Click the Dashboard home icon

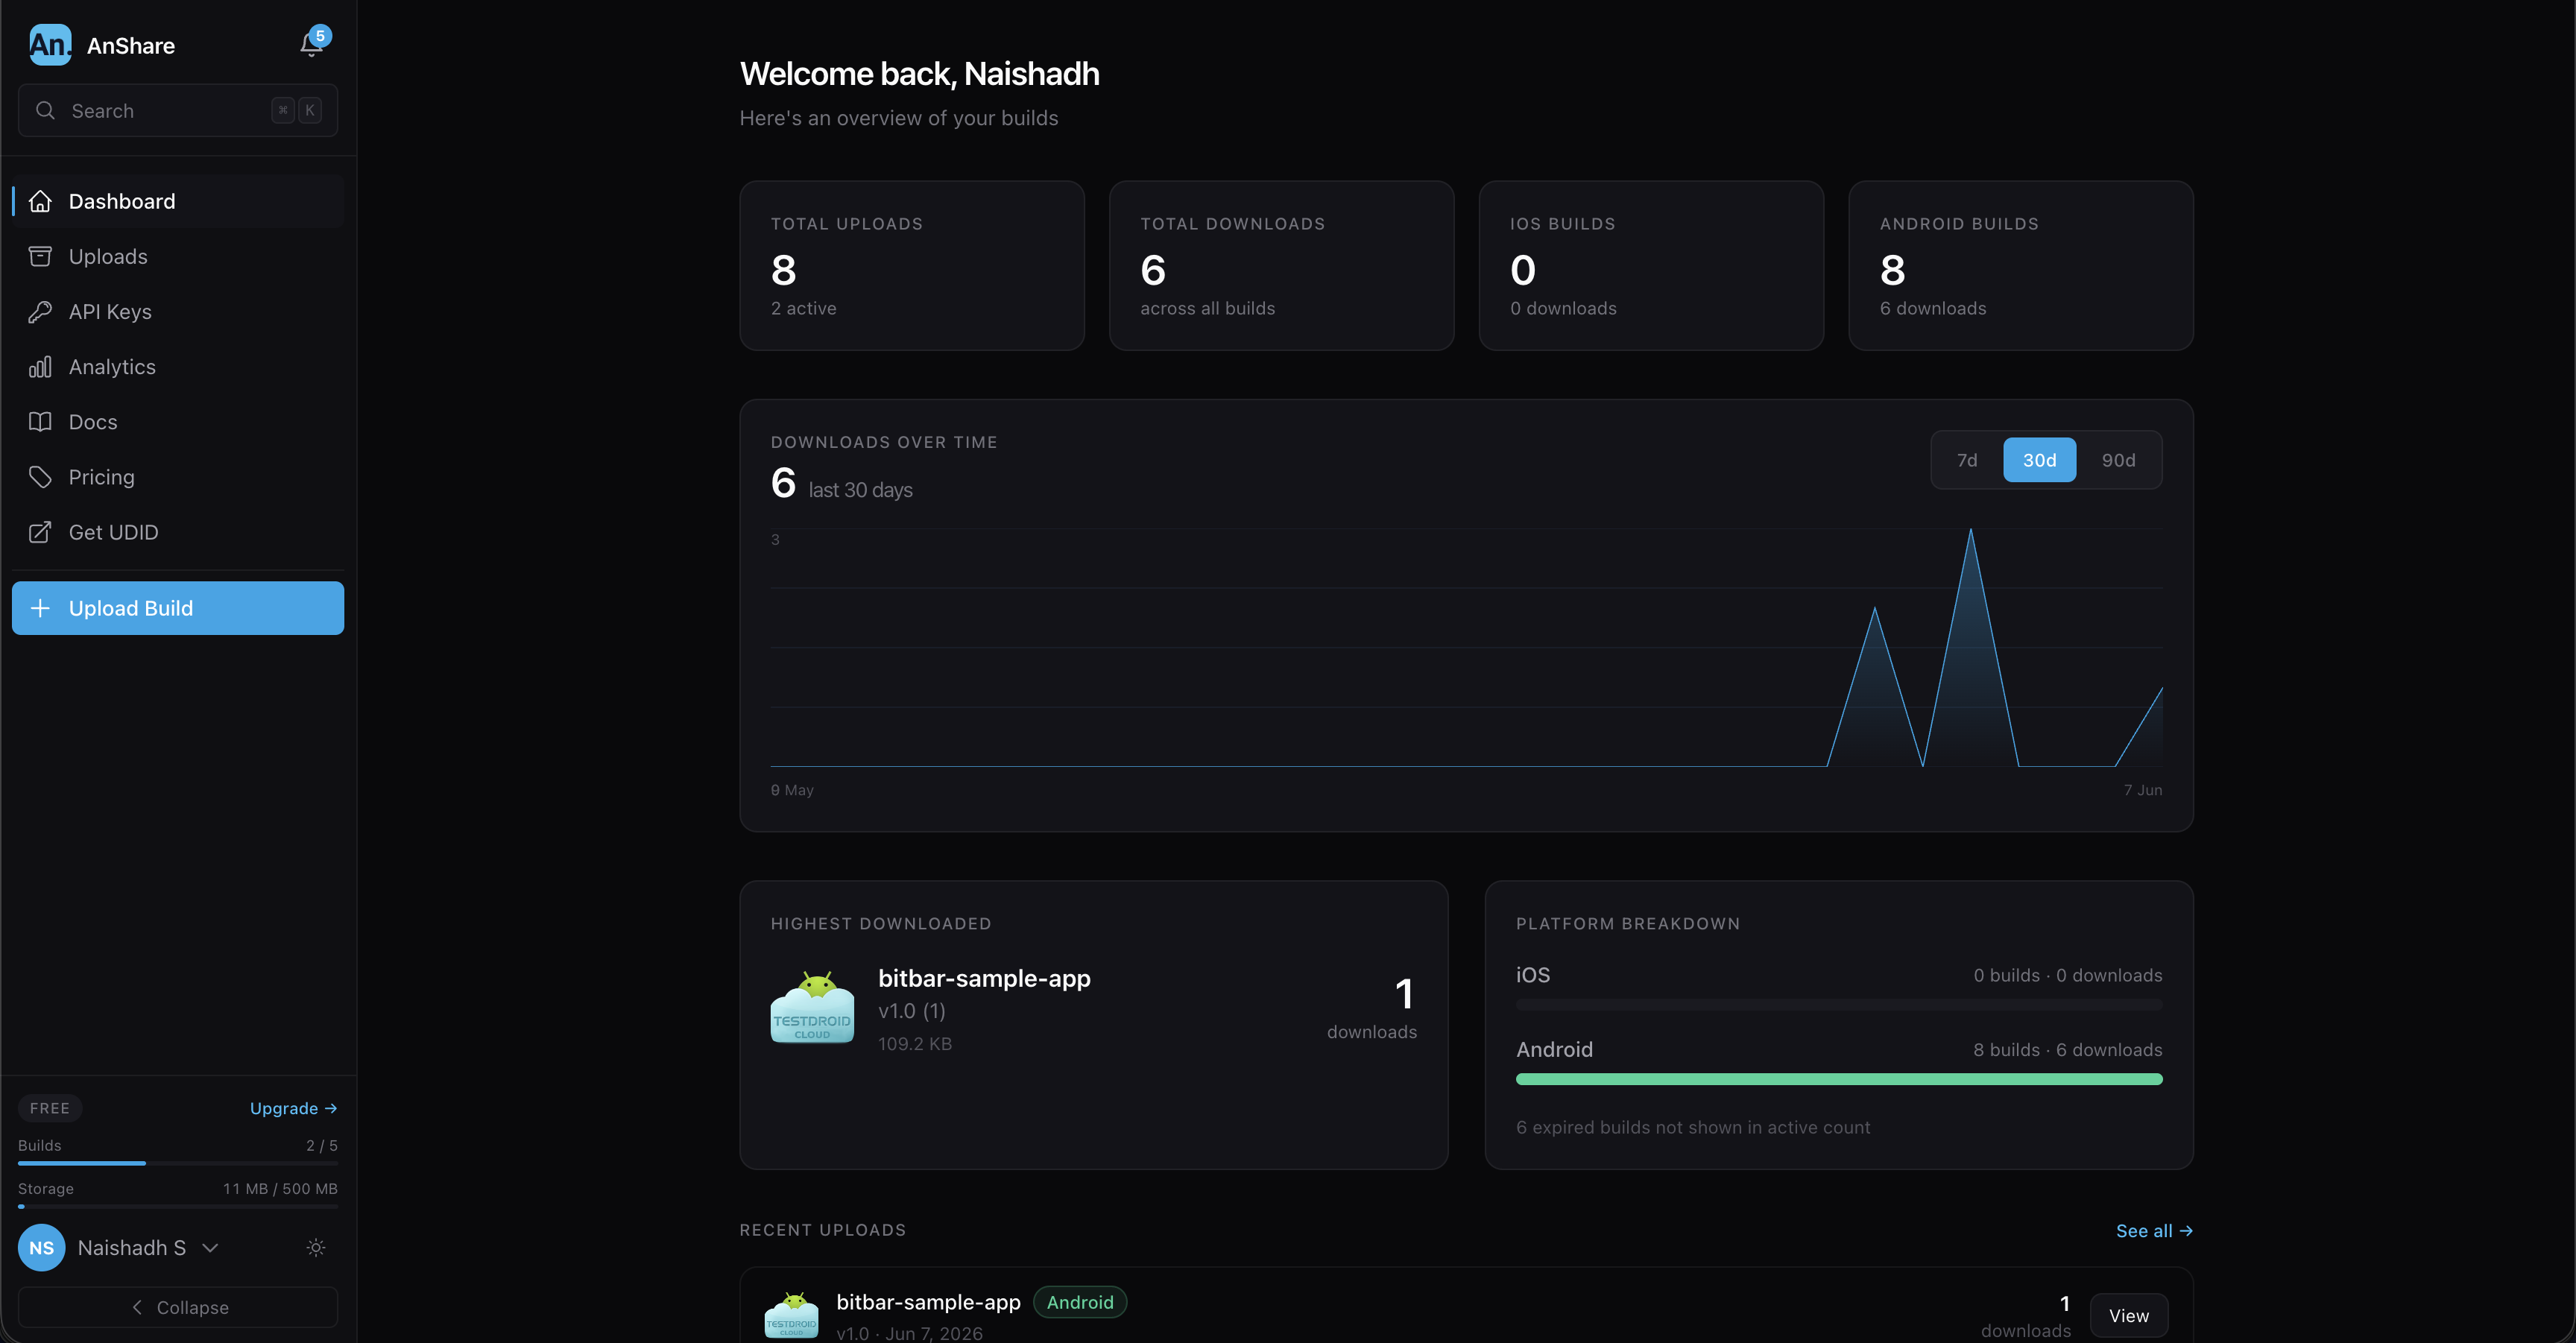click(x=40, y=201)
